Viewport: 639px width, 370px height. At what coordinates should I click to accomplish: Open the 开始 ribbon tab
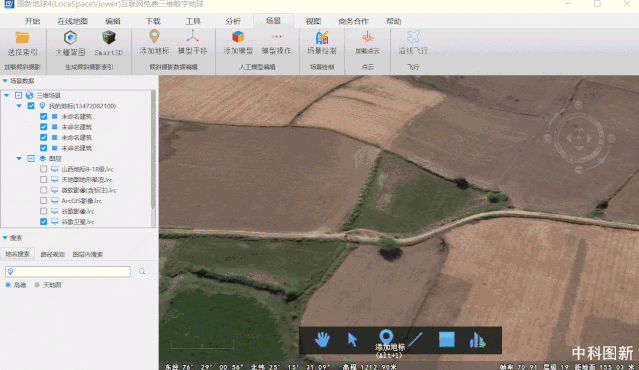[x=32, y=21]
